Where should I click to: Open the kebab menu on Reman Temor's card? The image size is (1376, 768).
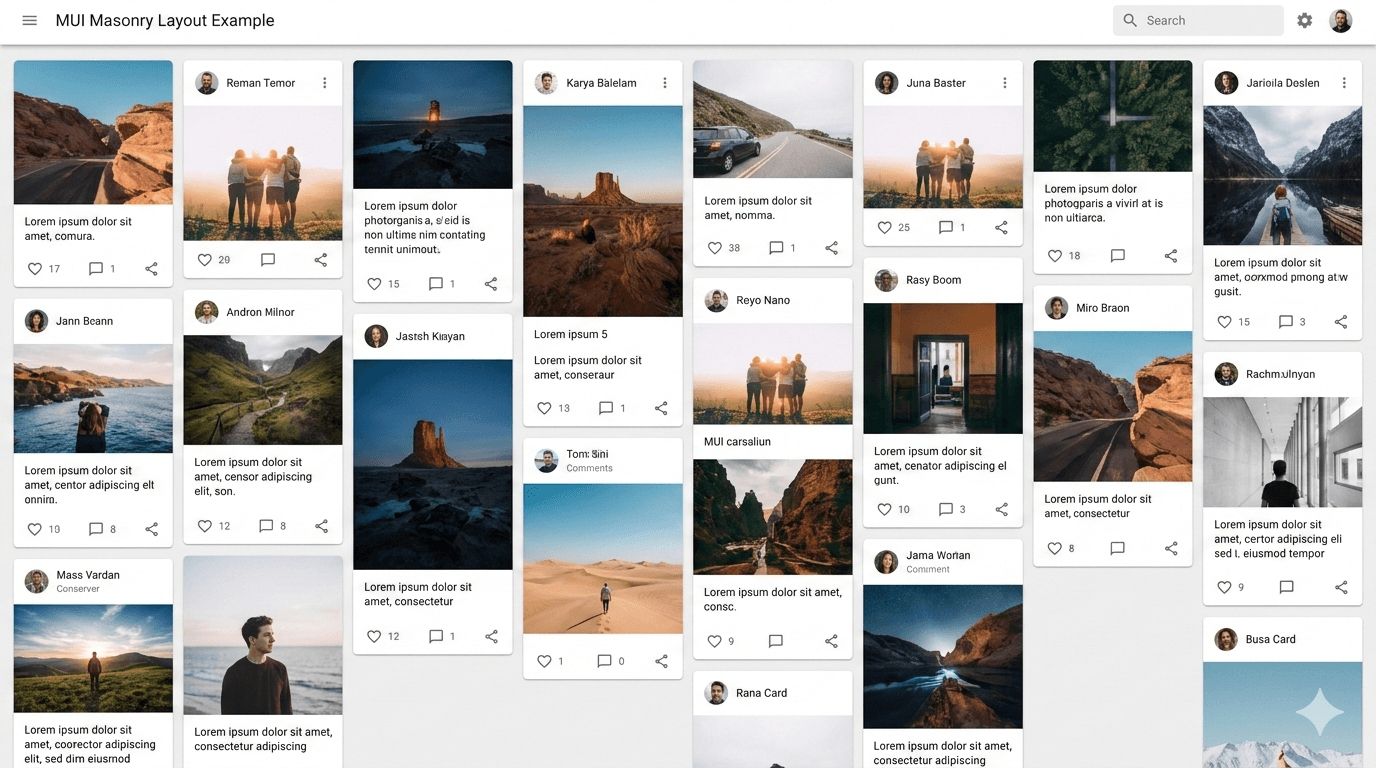[x=324, y=83]
